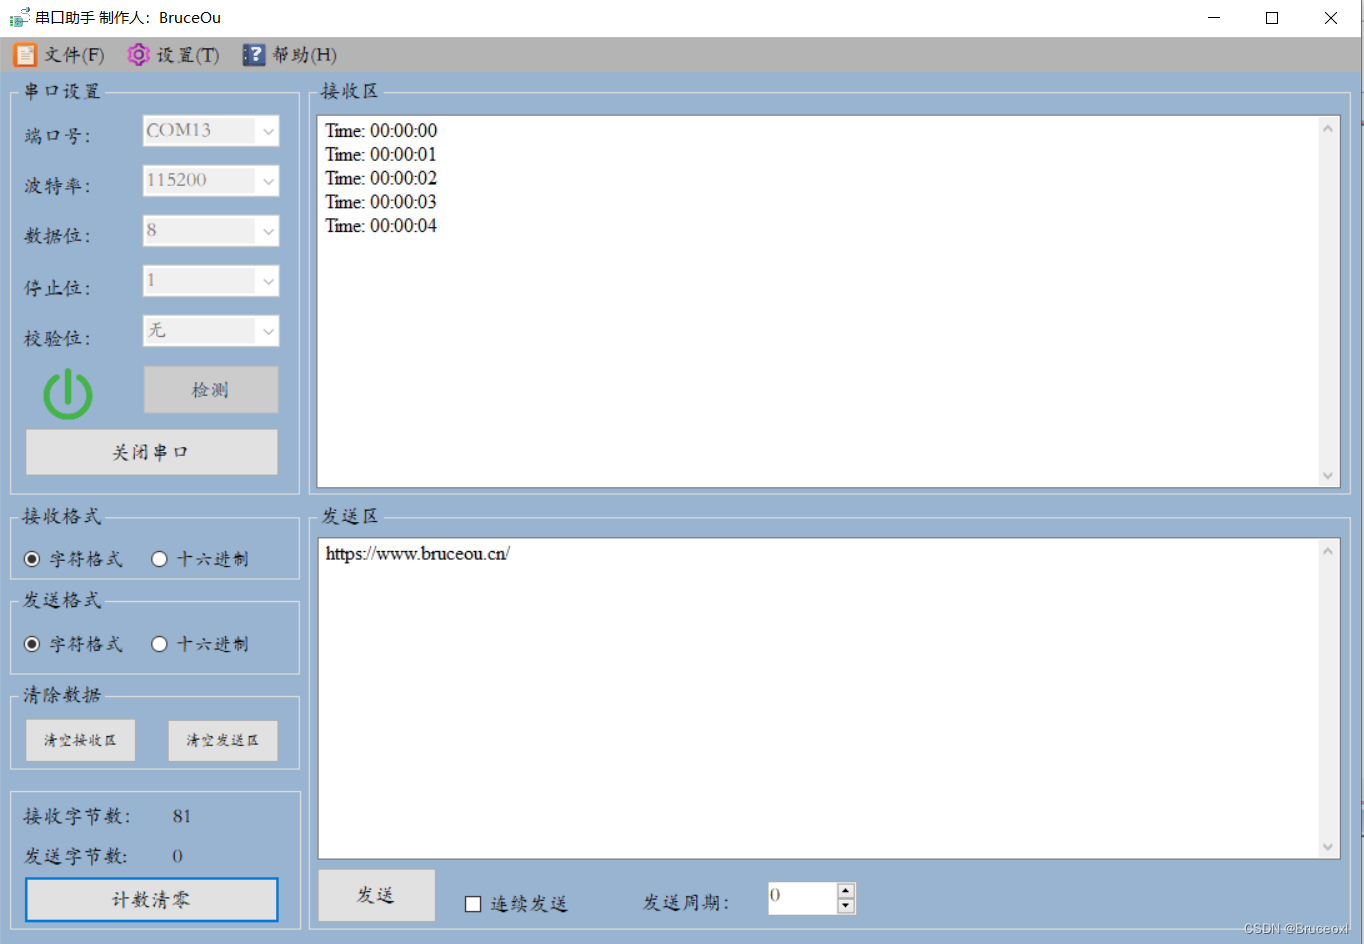Select 十六进制 under 发送格式
1364x944 pixels.
tap(200, 644)
